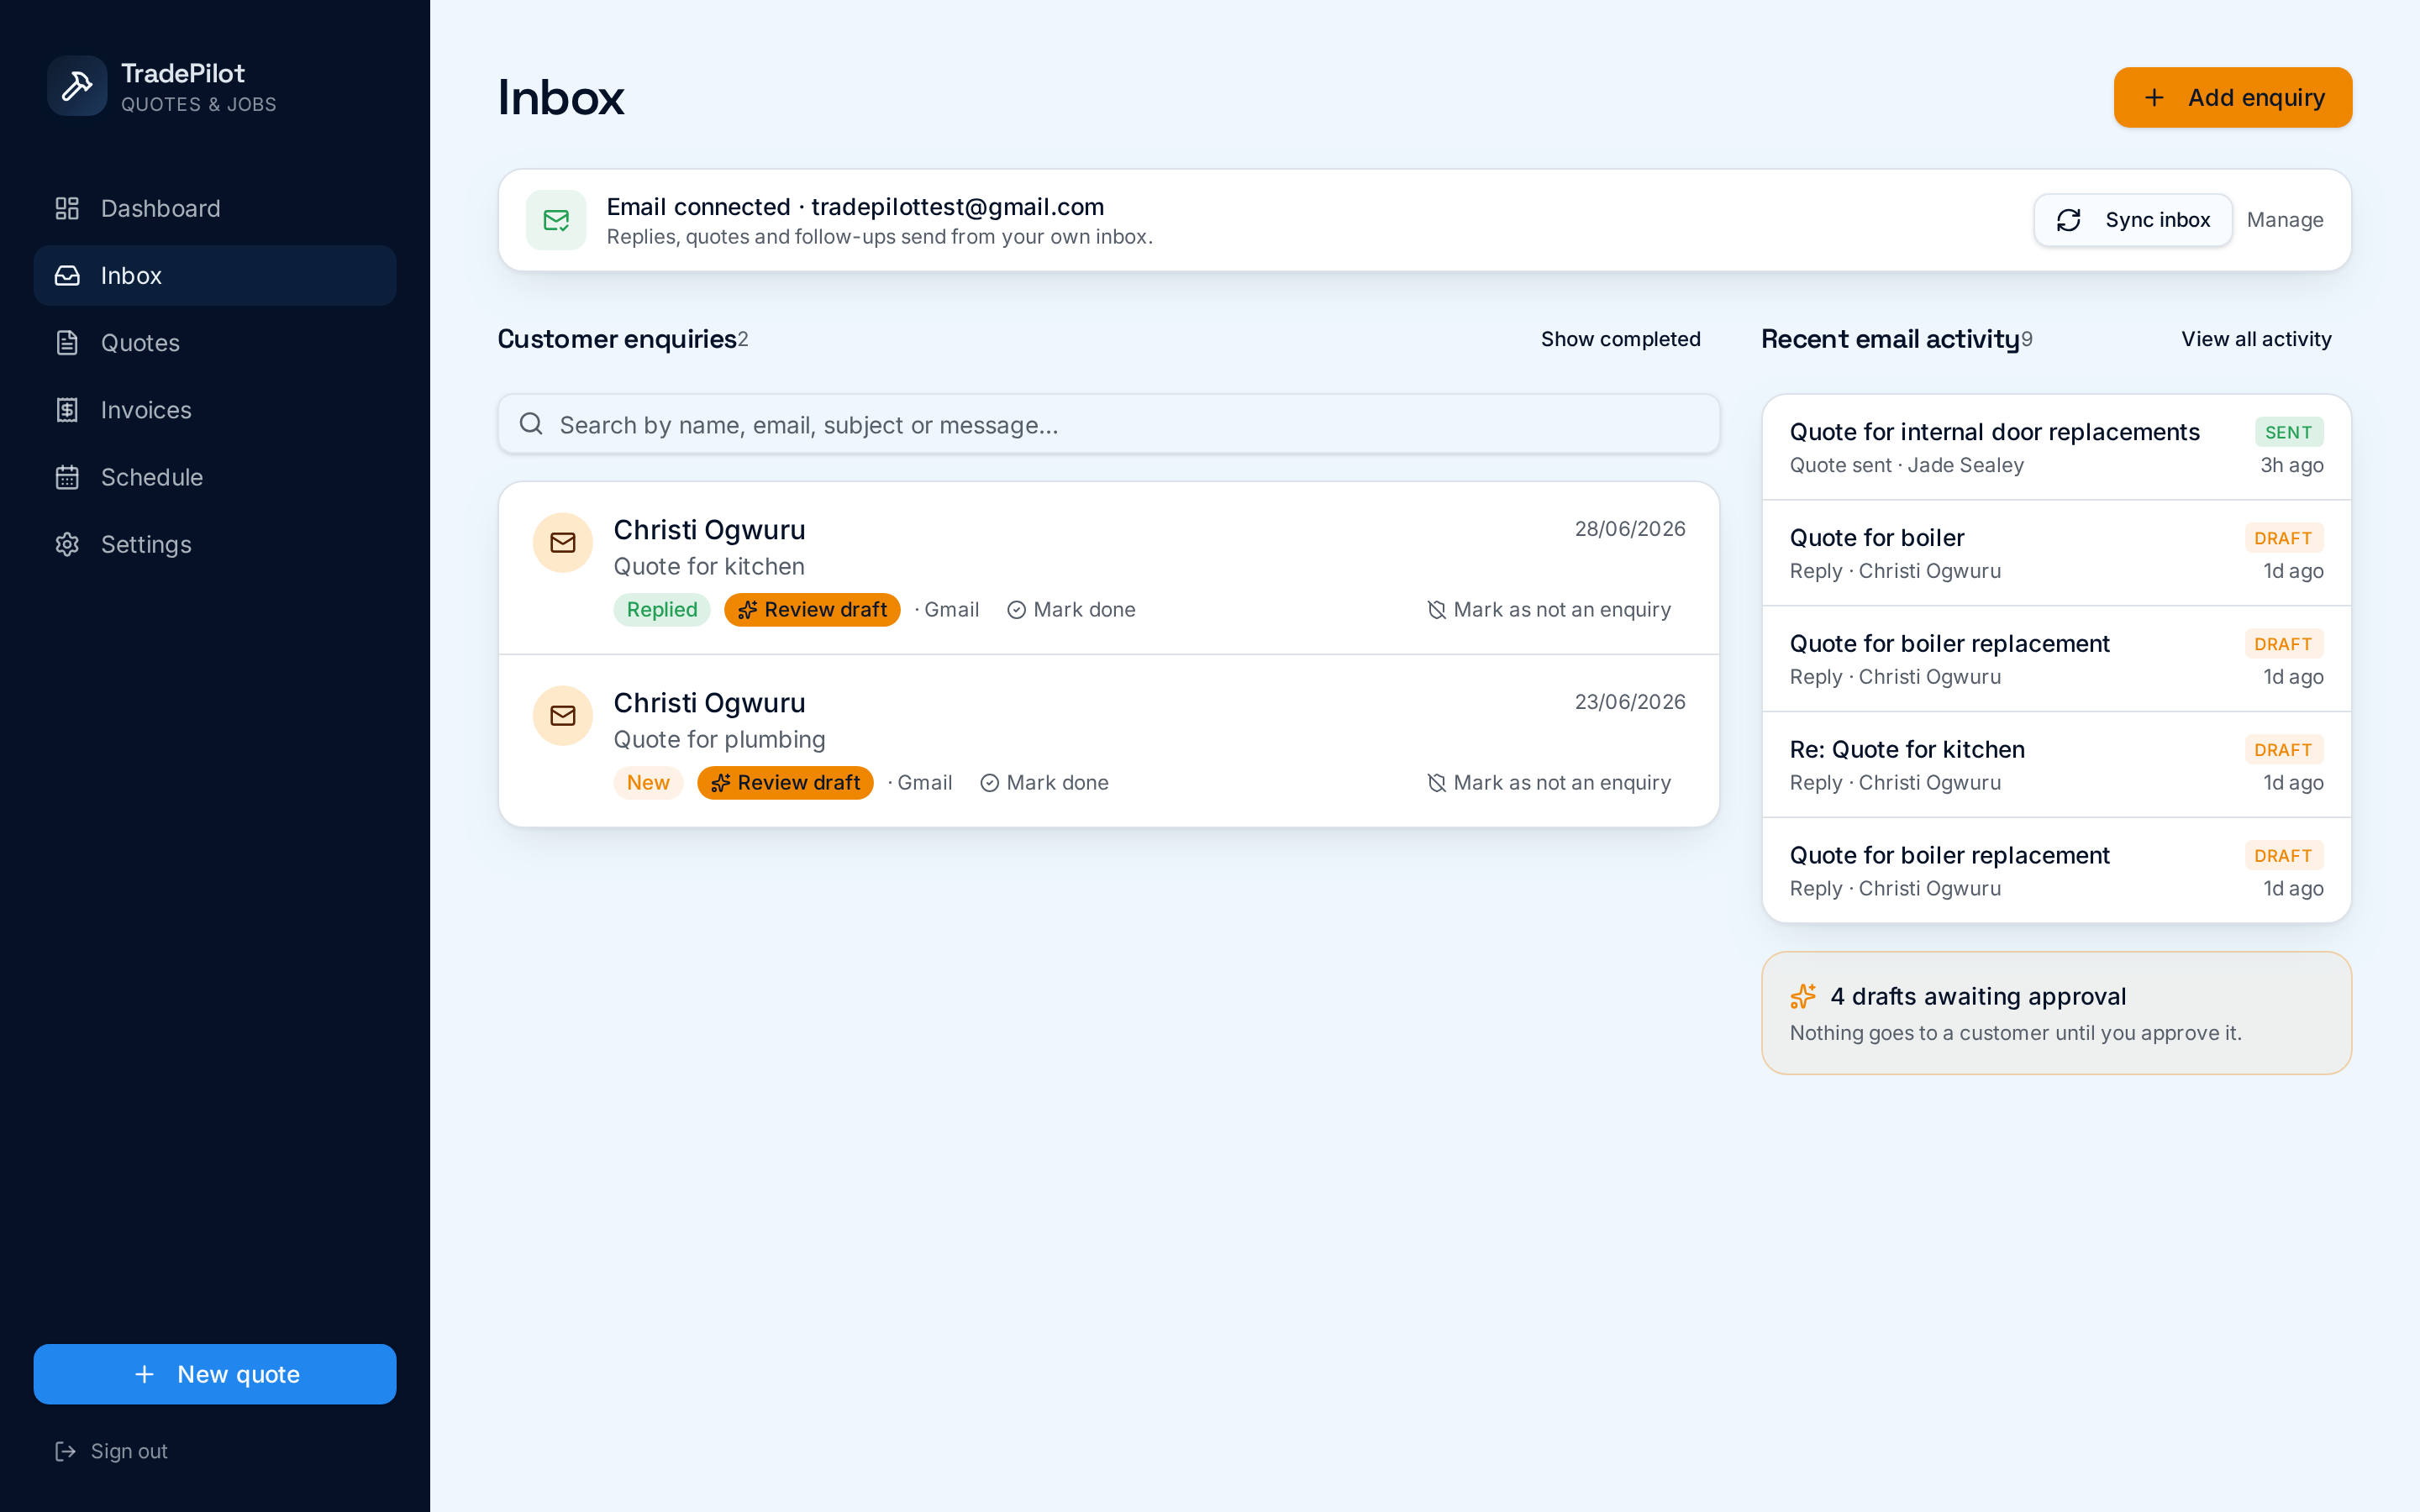Focus the enquiry search field

(x=1109, y=424)
